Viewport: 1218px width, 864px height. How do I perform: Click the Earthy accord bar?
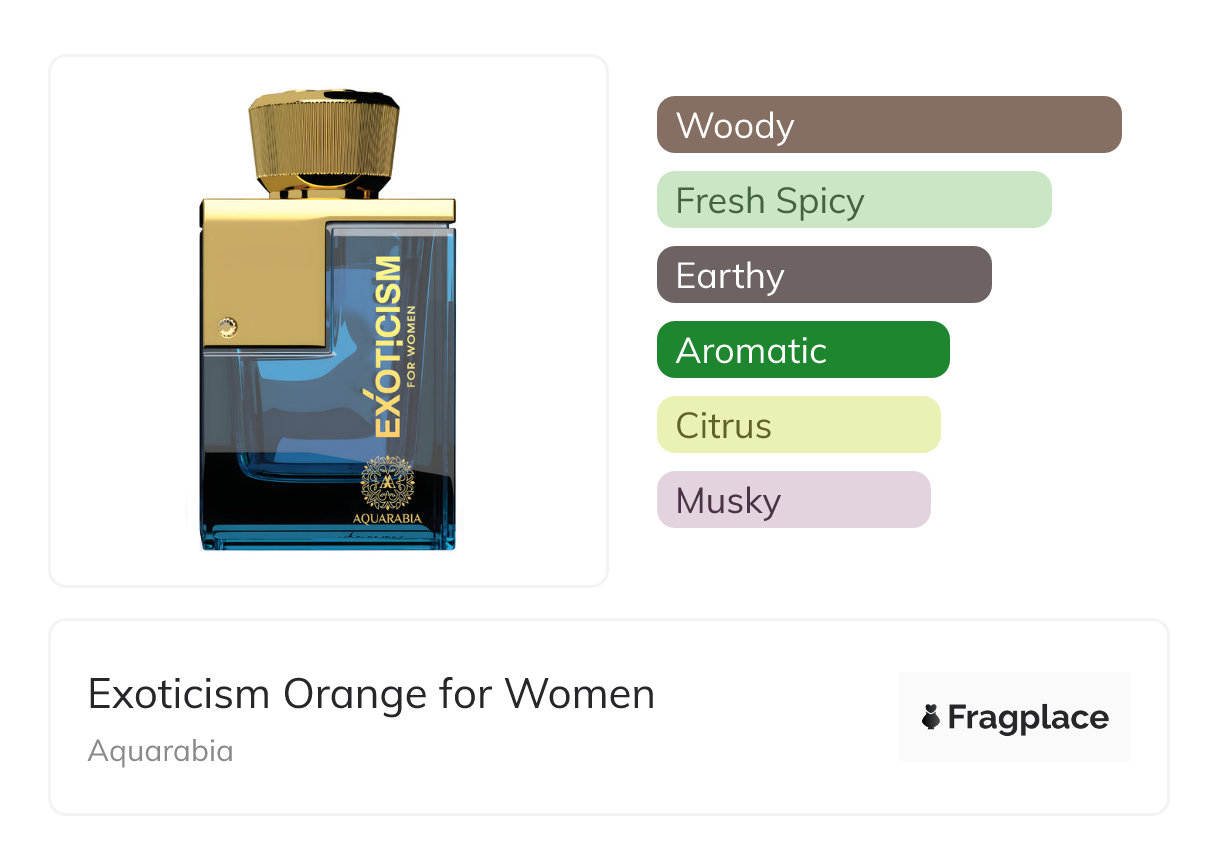pos(823,275)
